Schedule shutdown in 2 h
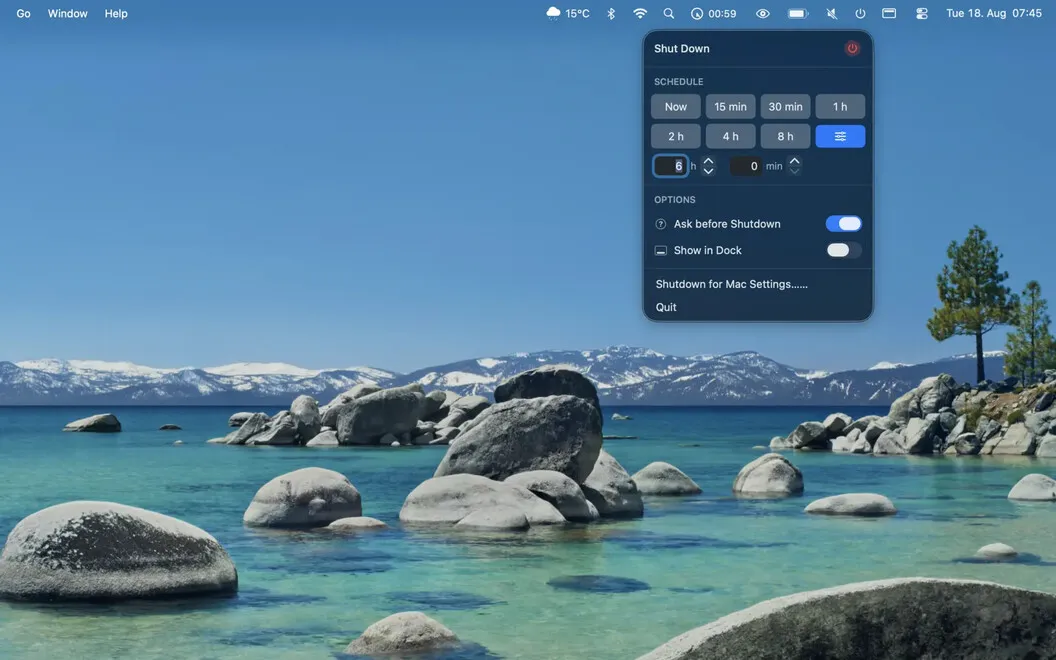Viewport: 1056px width, 660px height. (675, 136)
